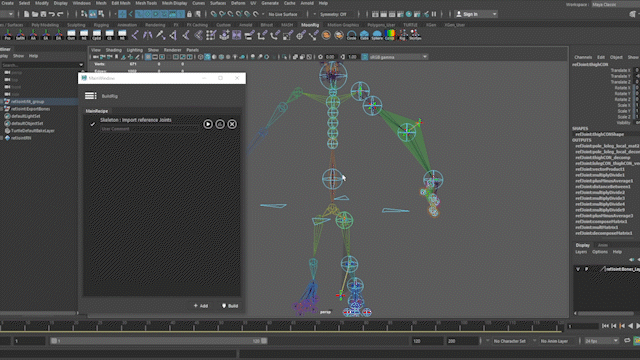Screen dimensions: 640x360
Task: Click the Clsm shelf button icon
Action: (96, 36)
